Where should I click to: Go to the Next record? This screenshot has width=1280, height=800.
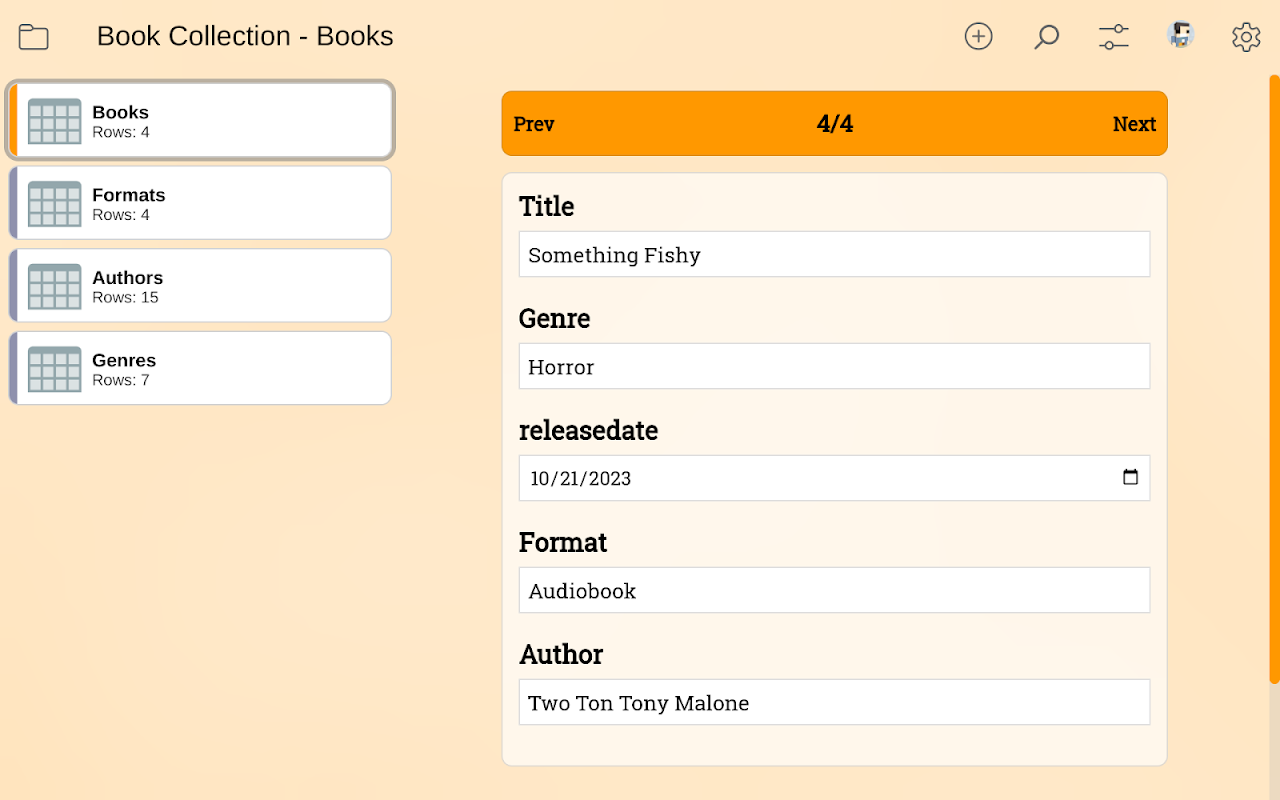pyautogui.click(x=1134, y=124)
